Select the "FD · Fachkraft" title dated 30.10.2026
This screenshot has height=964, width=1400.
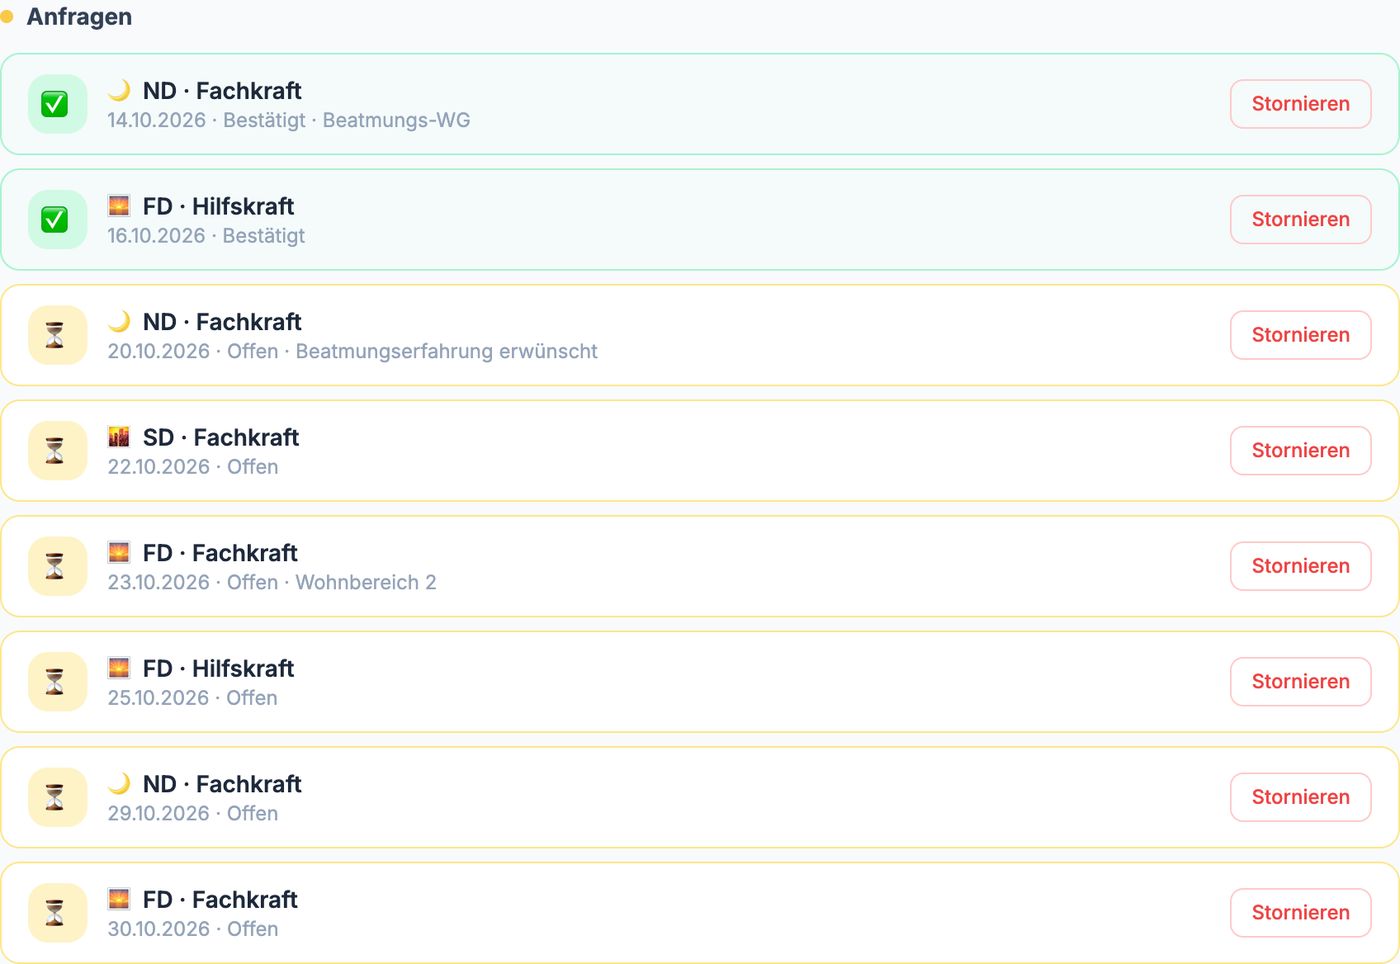[x=220, y=899]
